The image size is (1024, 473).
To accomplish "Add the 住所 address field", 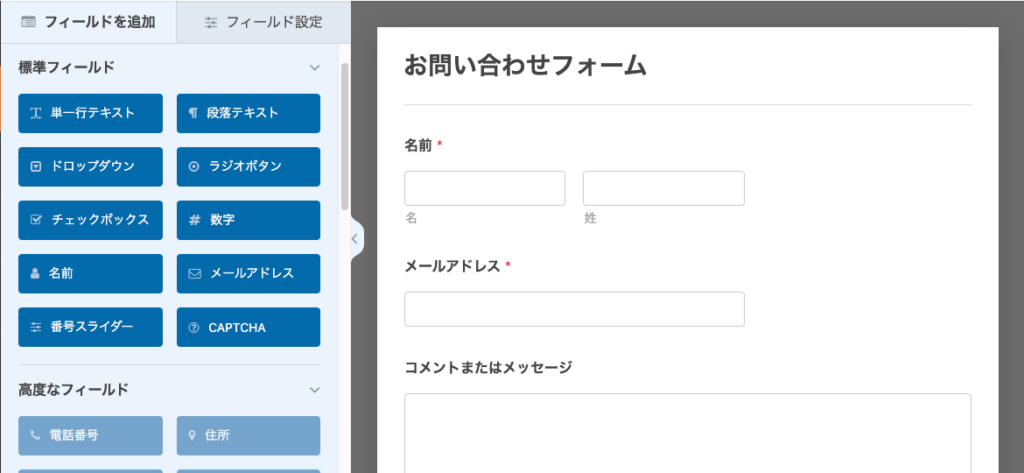I will [248, 435].
